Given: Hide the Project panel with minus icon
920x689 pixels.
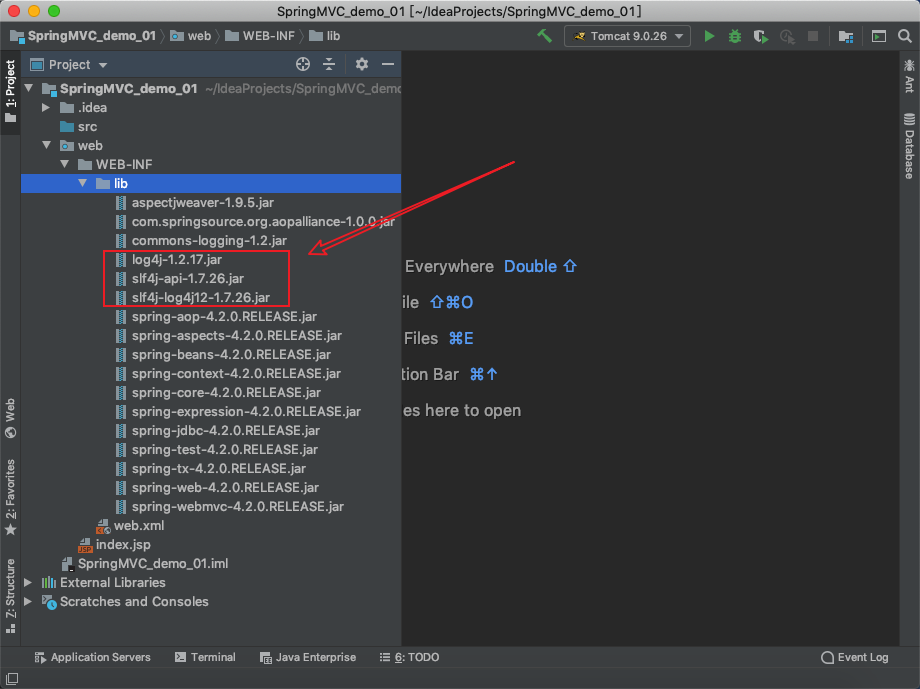Looking at the screenshot, I should [x=388, y=64].
